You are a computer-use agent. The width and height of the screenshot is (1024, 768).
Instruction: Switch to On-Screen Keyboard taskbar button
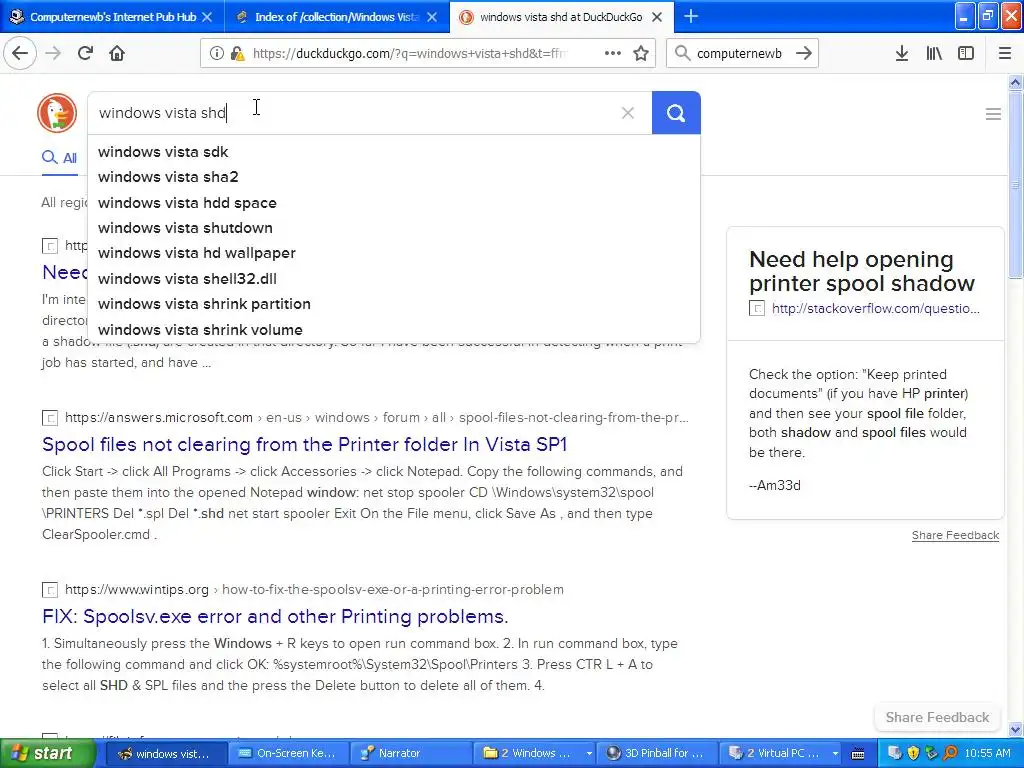click(287, 753)
